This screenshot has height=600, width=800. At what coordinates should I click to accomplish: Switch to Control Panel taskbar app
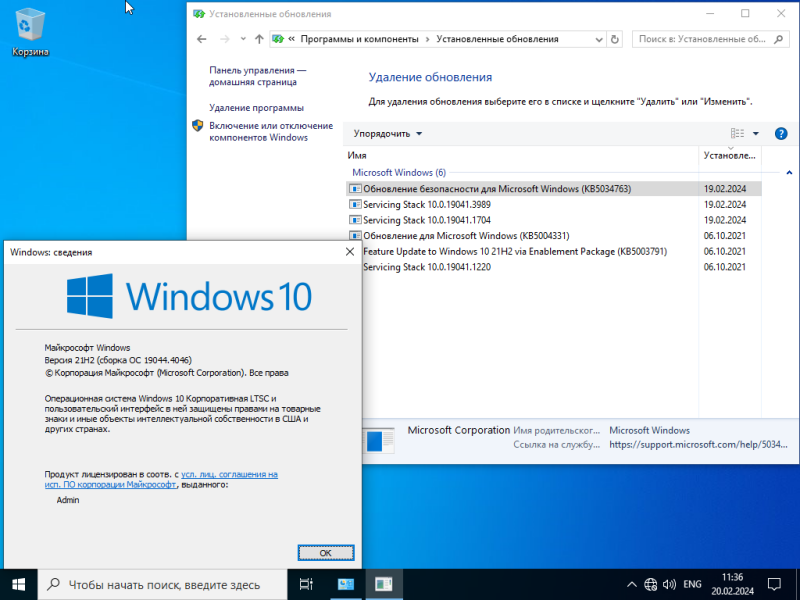coord(345,585)
